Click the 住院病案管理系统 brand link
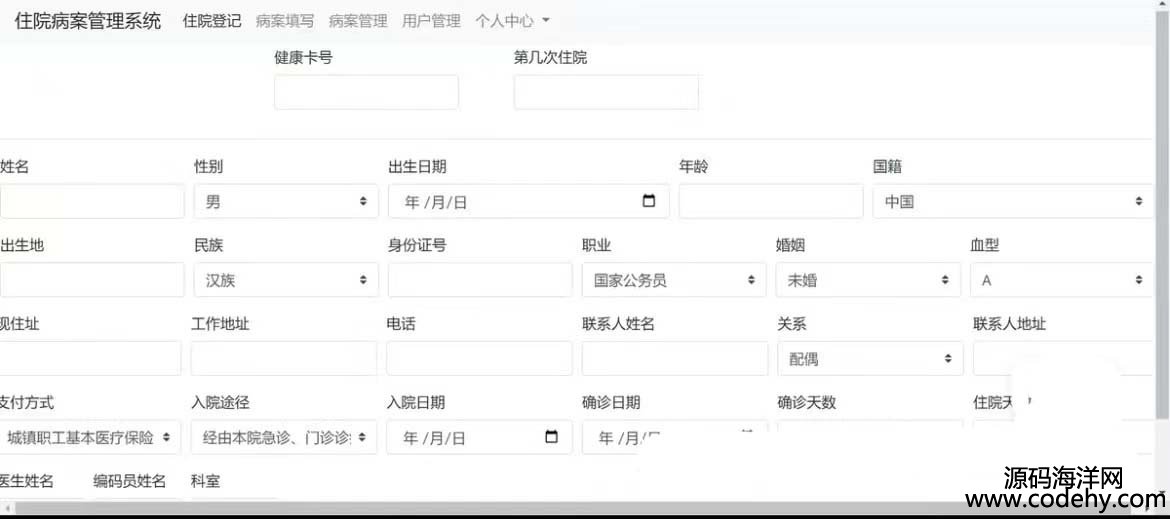1170x519 pixels. click(x=88, y=21)
